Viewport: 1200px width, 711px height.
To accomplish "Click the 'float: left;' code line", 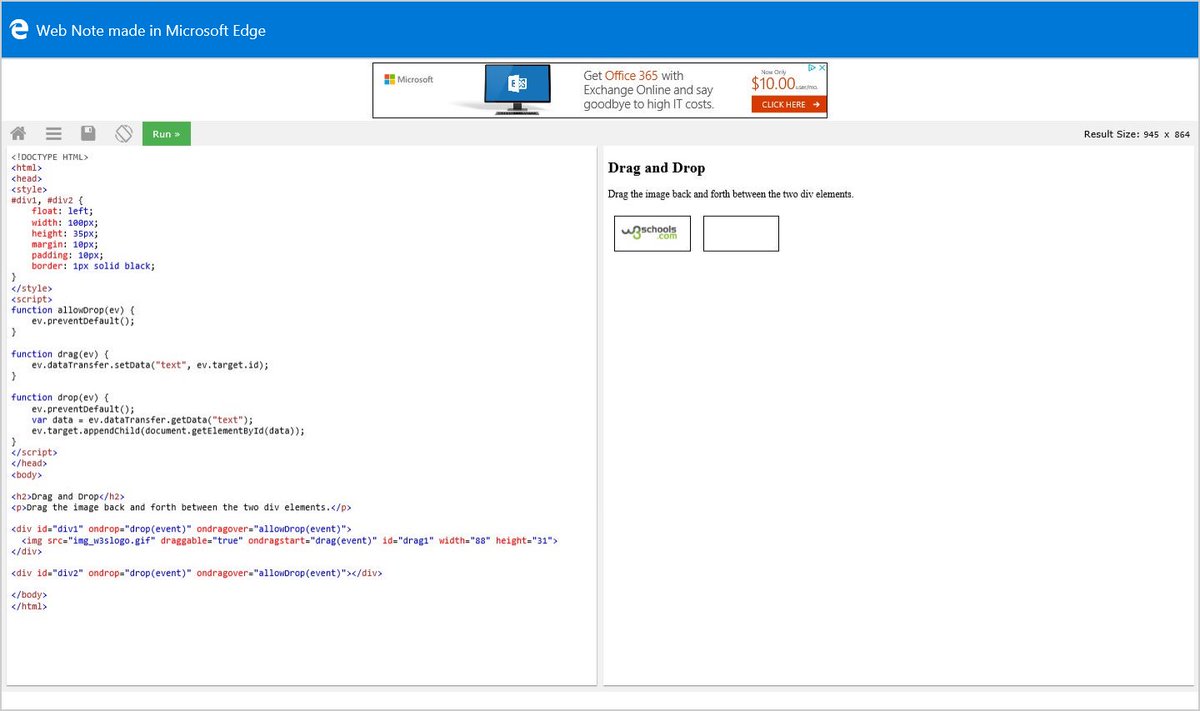I will pyautogui.click(x=62, y=211).
